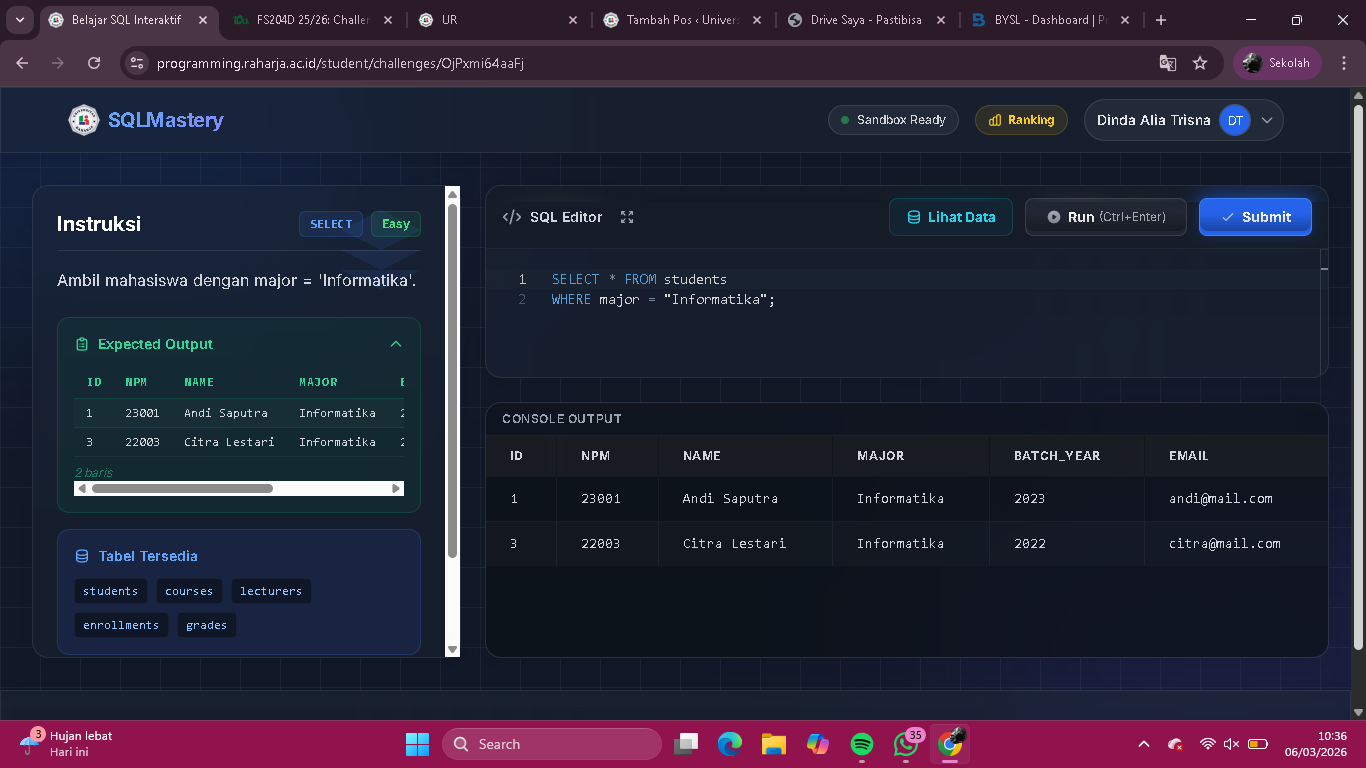1366x768 pixels.
Task: Open the Ranking leaderboard
Action: coord(1021,120)
